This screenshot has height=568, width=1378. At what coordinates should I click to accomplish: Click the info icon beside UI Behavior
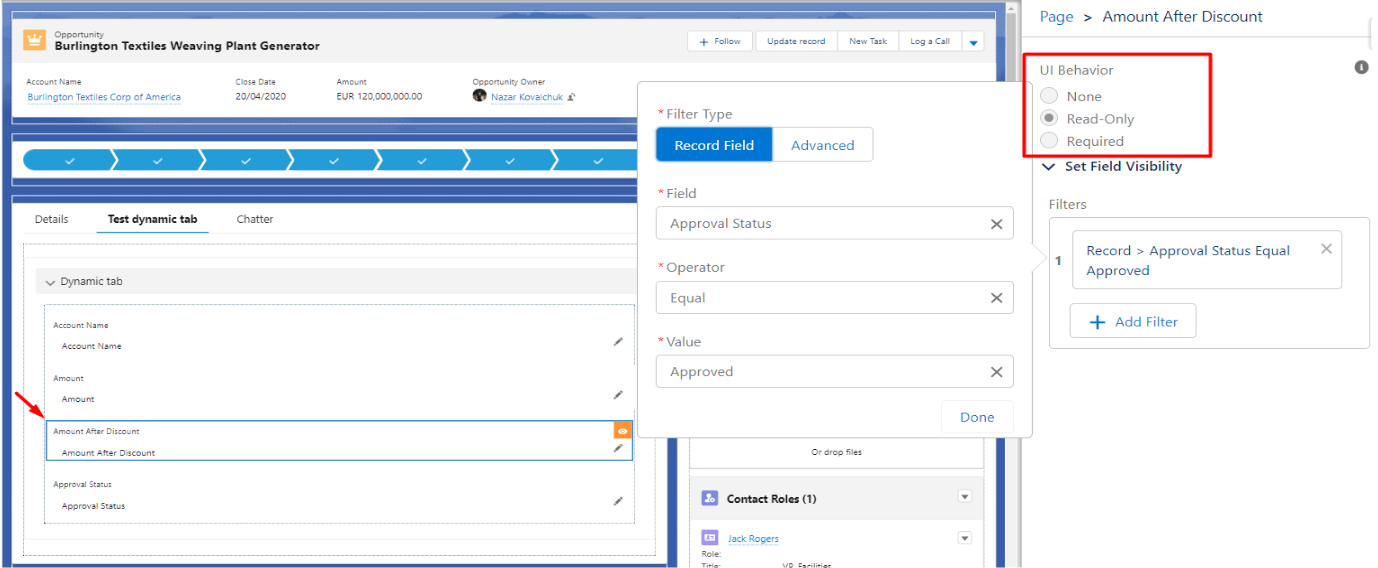[x=1361, y=67]
